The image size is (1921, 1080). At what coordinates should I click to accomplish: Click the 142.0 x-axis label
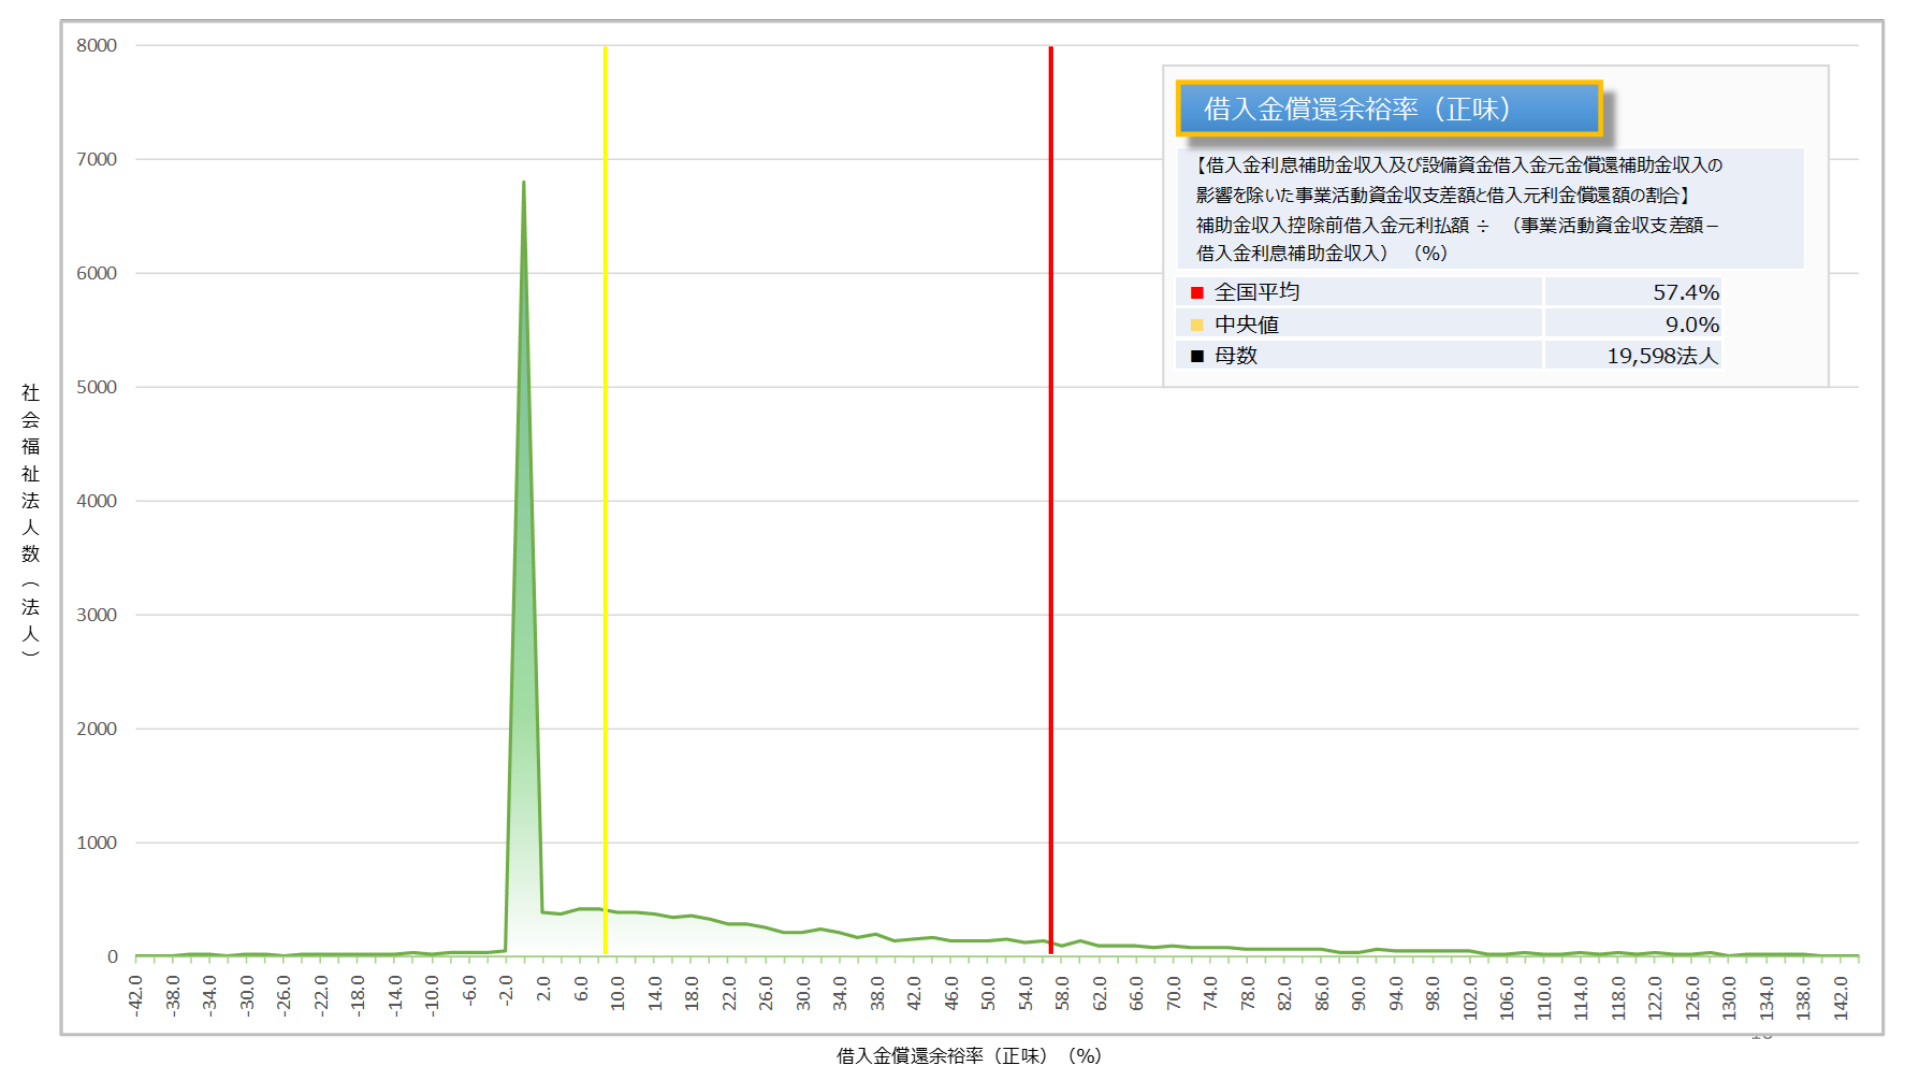[1841, 996]
